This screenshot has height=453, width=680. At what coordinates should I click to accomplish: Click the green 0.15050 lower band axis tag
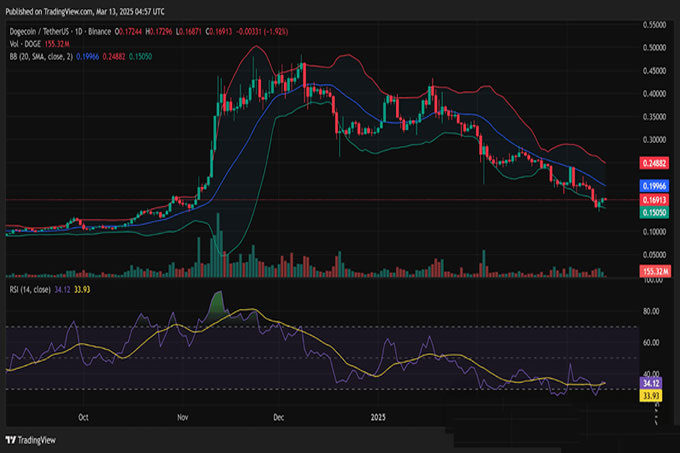[654, 212]
